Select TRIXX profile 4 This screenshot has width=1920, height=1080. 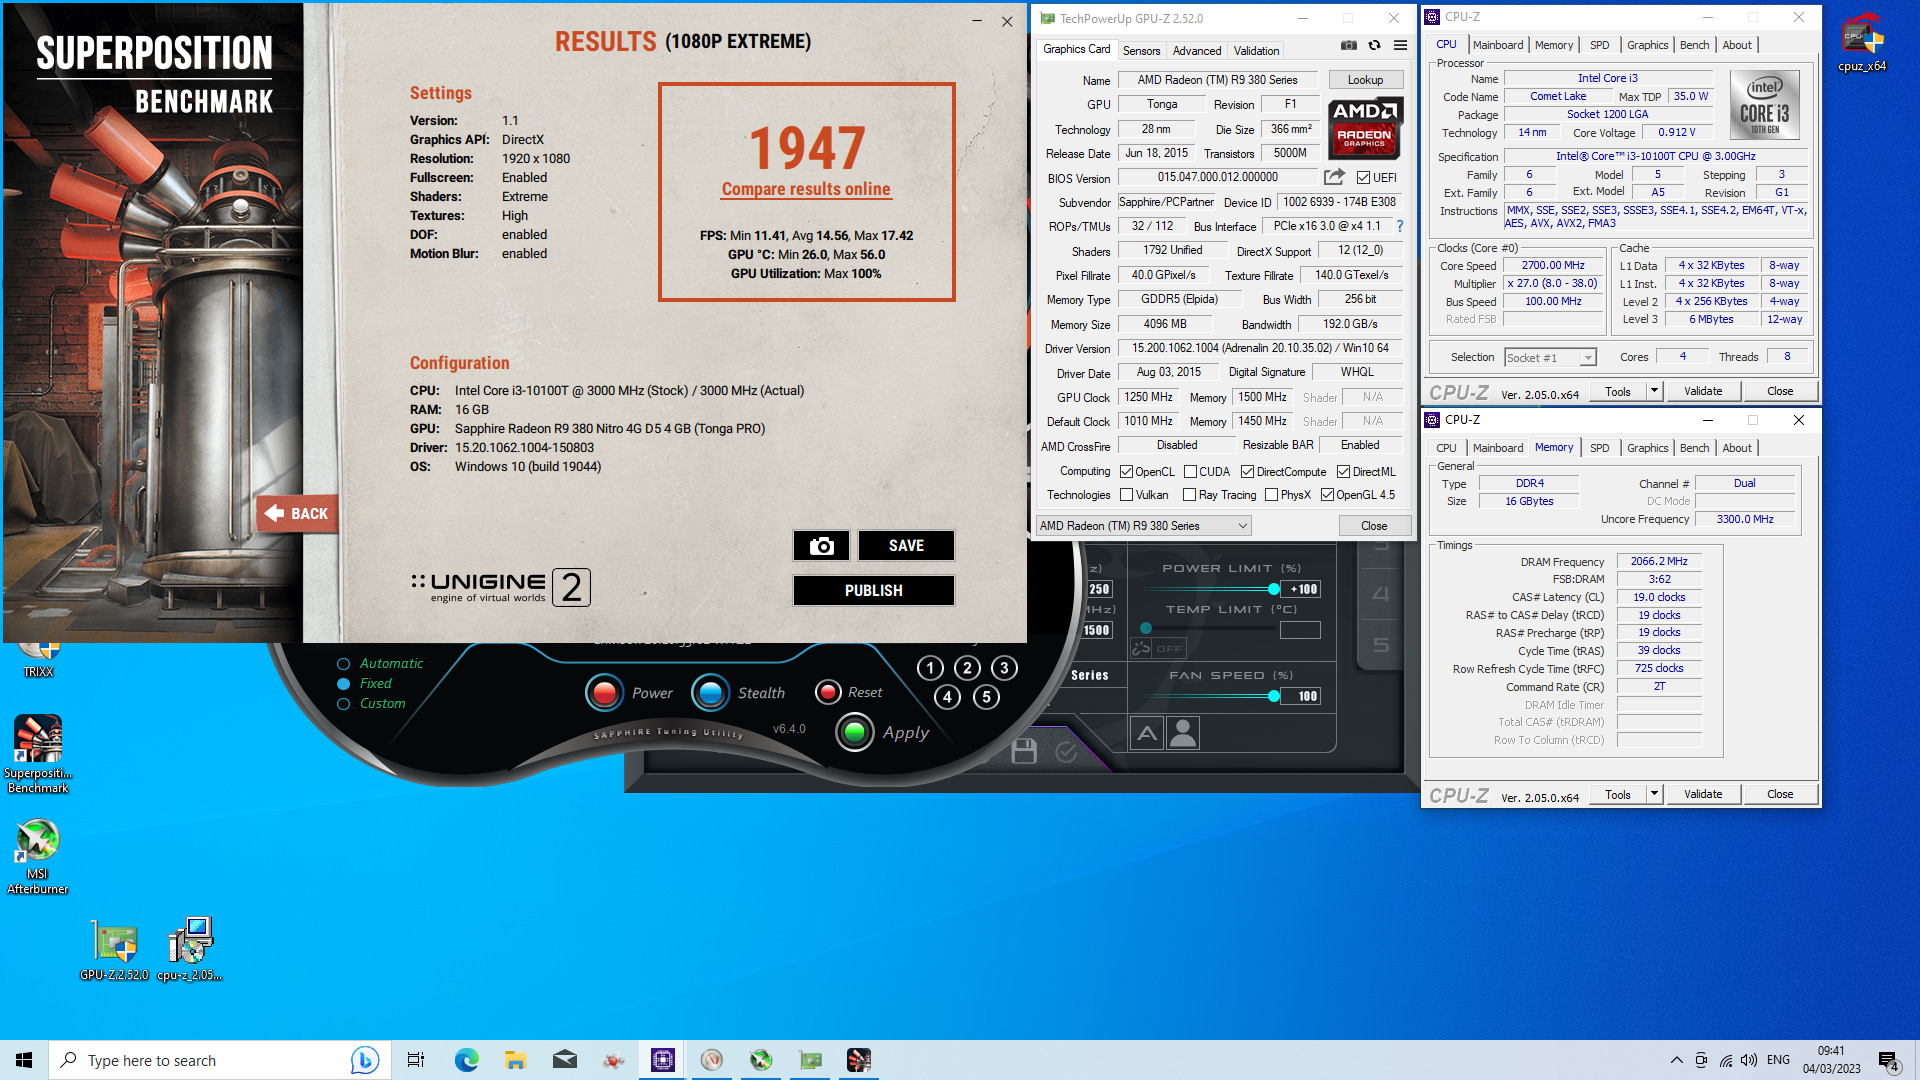(947, 697)
